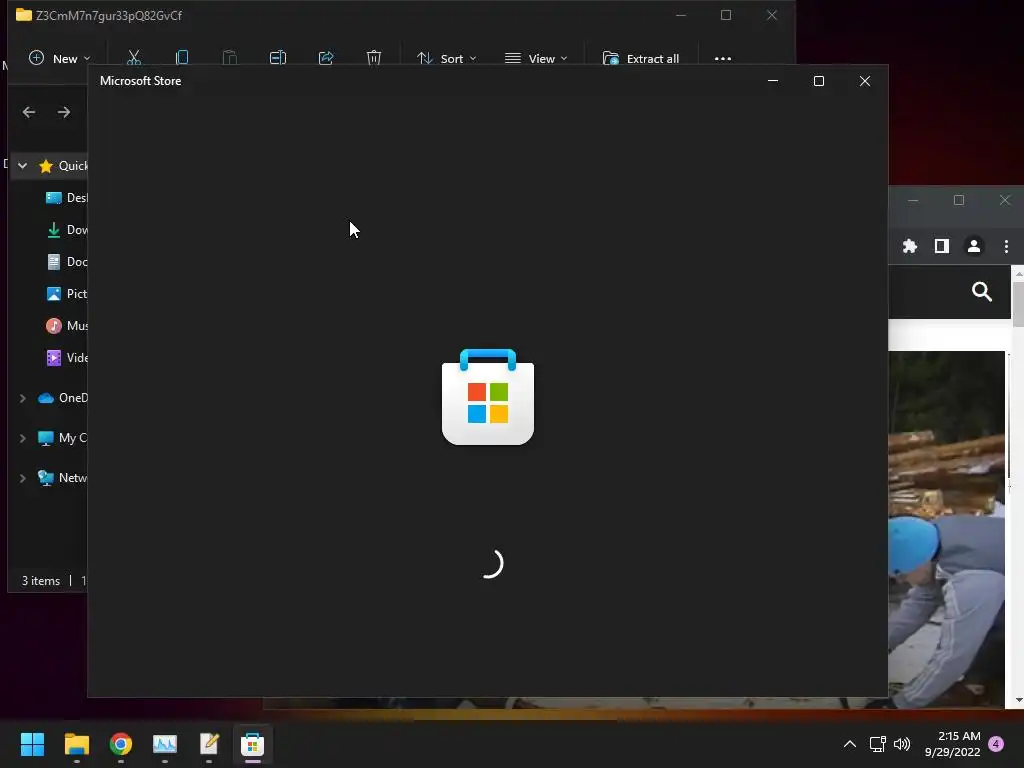Go back in File Explorer
1024x768 pixels.
(x=29, y=112)
